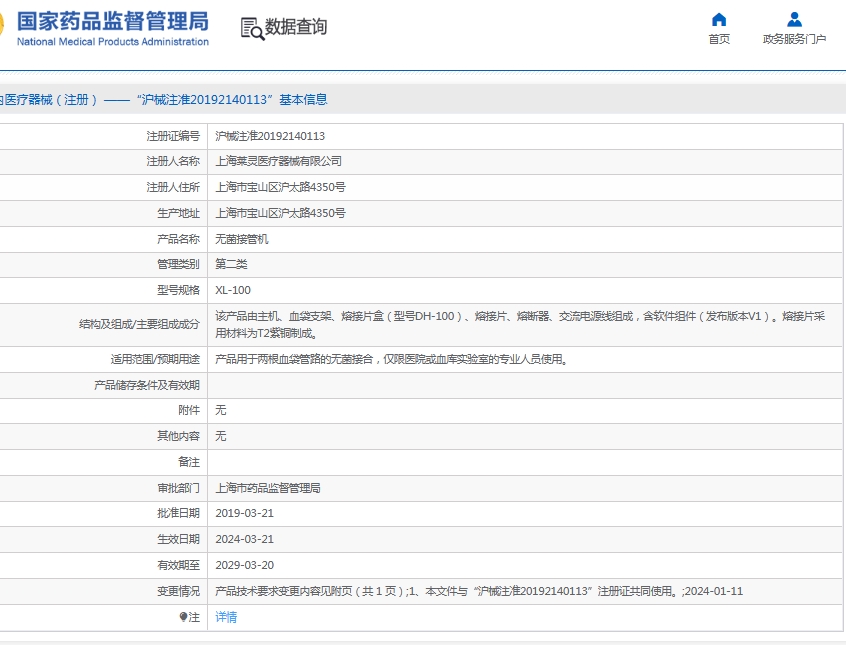Viewport: 846px width, 645px height.
Task: Click approving department 上海市药品监督管理局
Action: 268,488
